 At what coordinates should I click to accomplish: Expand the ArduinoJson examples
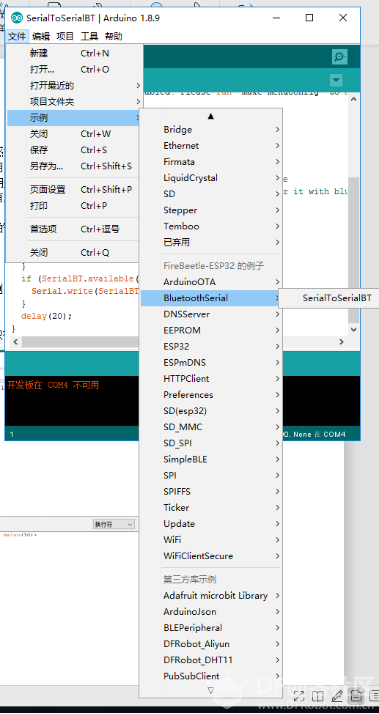coord(211,612)
